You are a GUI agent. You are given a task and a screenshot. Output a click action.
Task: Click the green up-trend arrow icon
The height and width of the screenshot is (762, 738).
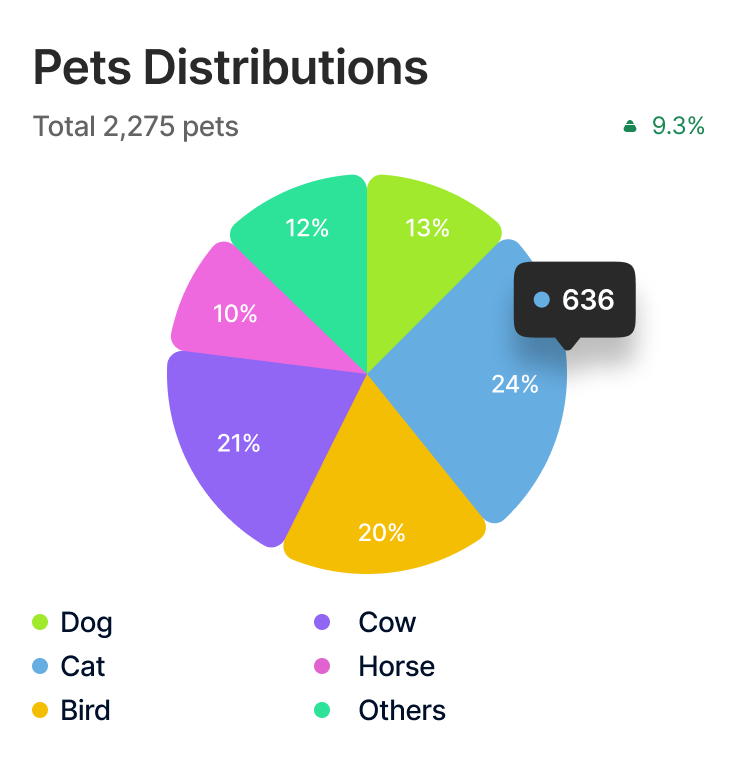click(x=630, y=126)
